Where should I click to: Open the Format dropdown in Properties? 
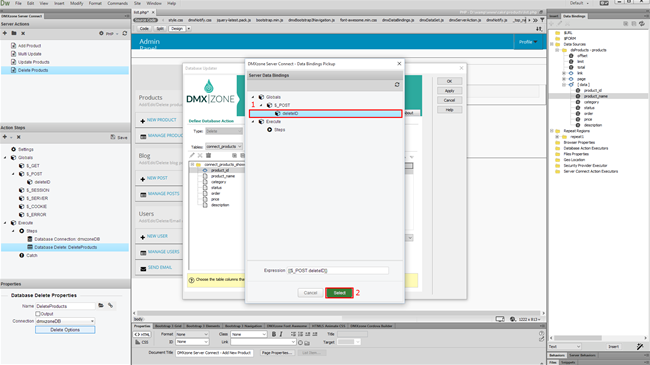click(x=192, y=334)
